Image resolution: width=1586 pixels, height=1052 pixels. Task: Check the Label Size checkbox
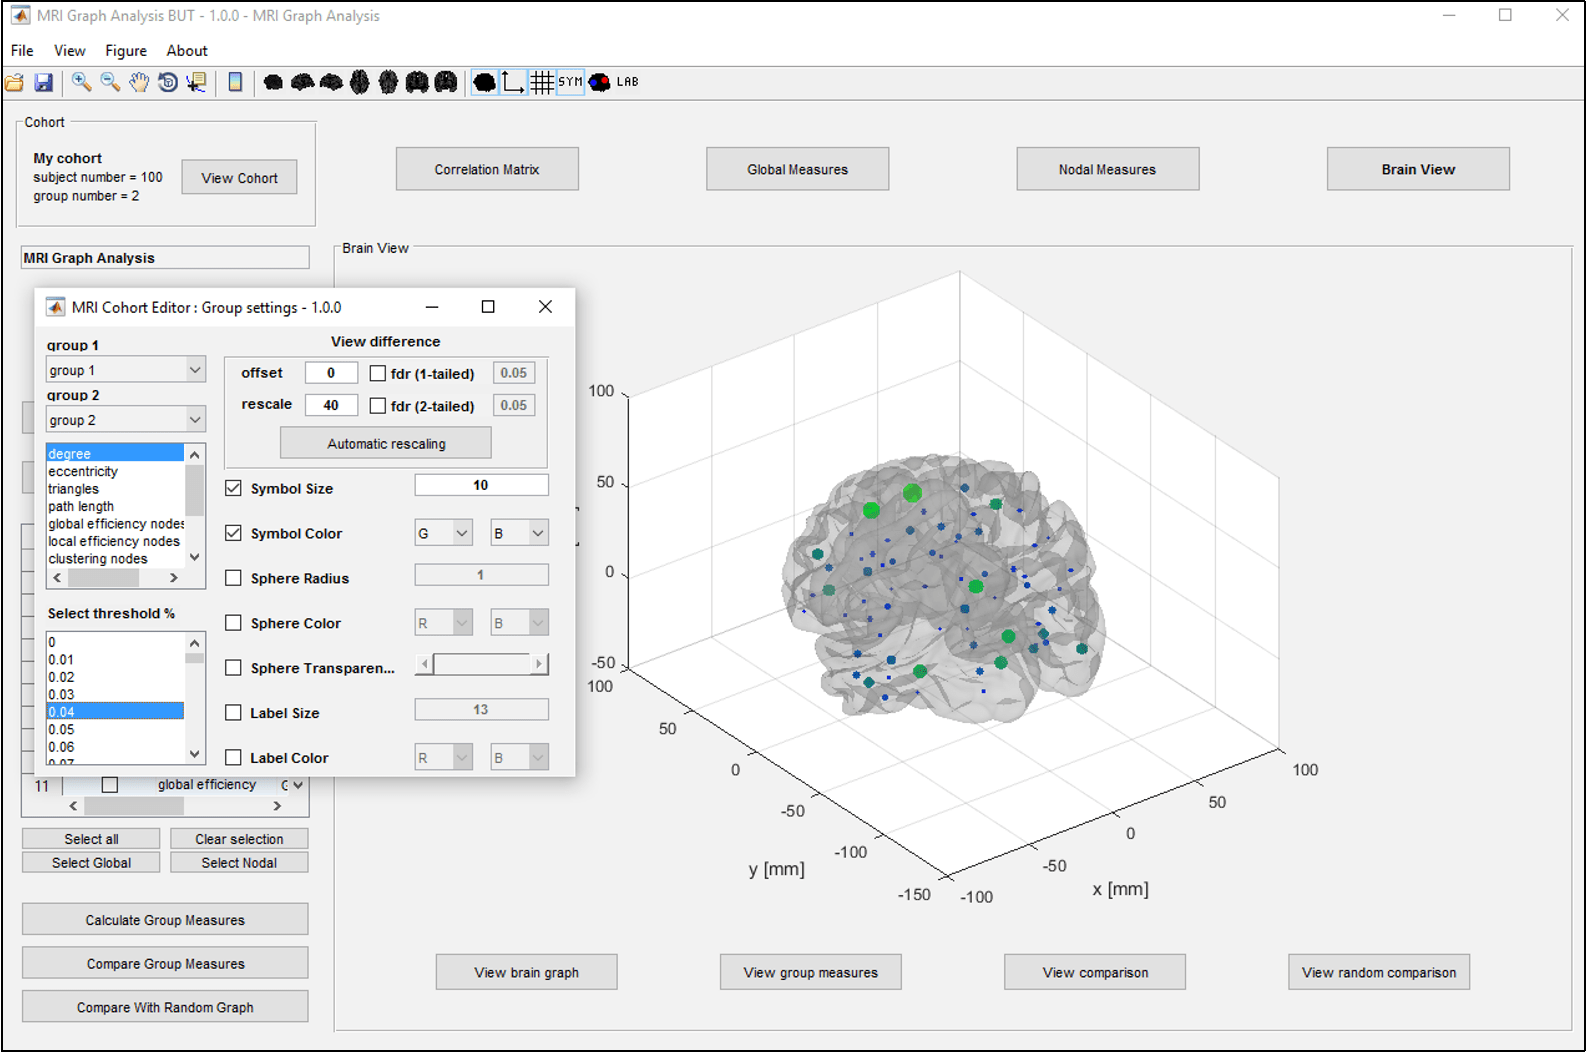coord(233,713)
